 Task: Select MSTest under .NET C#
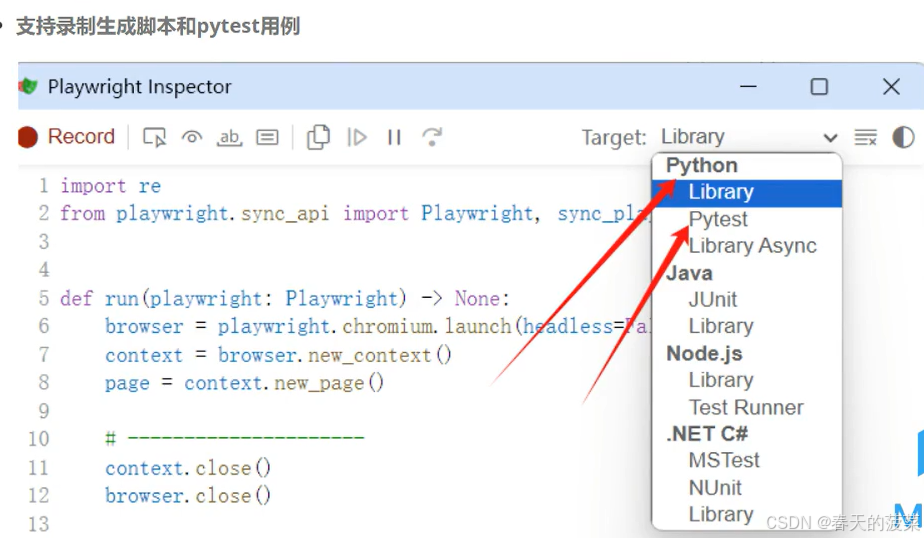pyautogui.click(x=724, y=460)
